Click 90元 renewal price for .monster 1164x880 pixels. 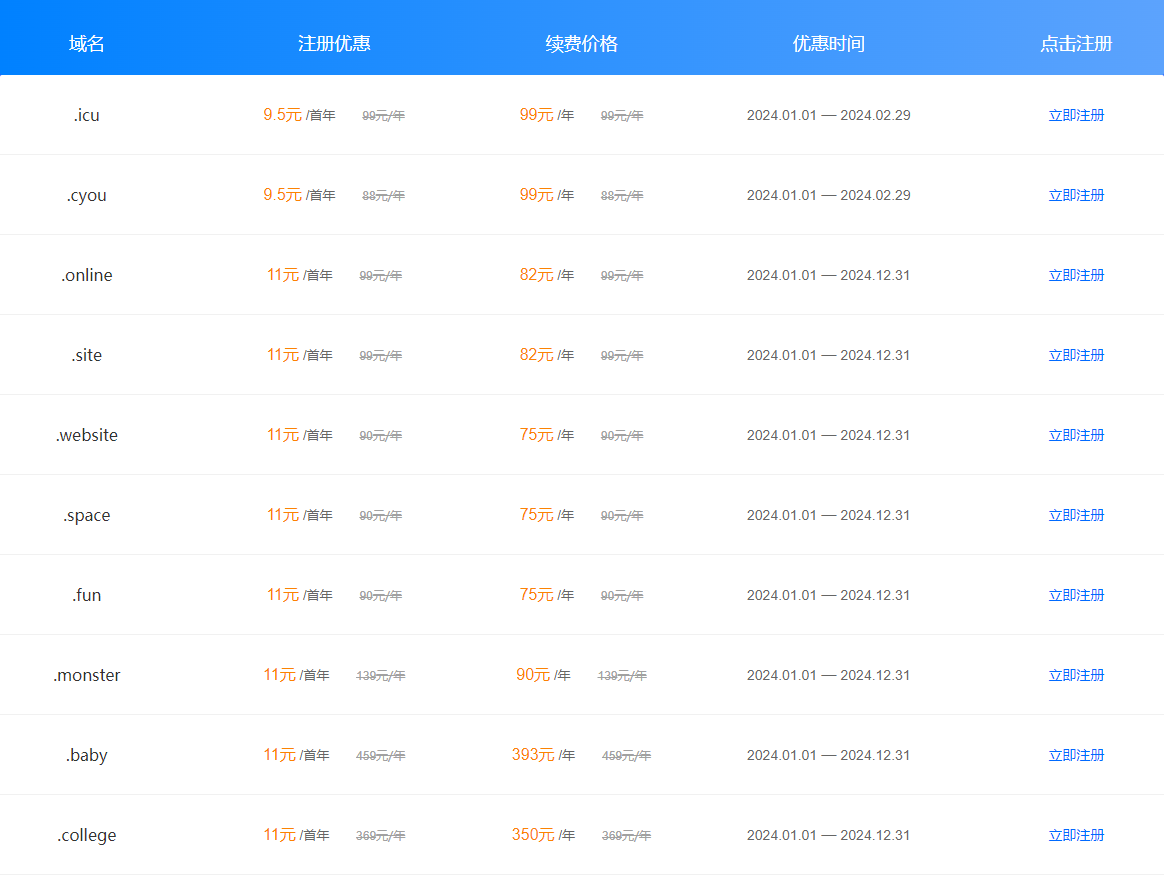pyautogui.click(x=533, y=676)
